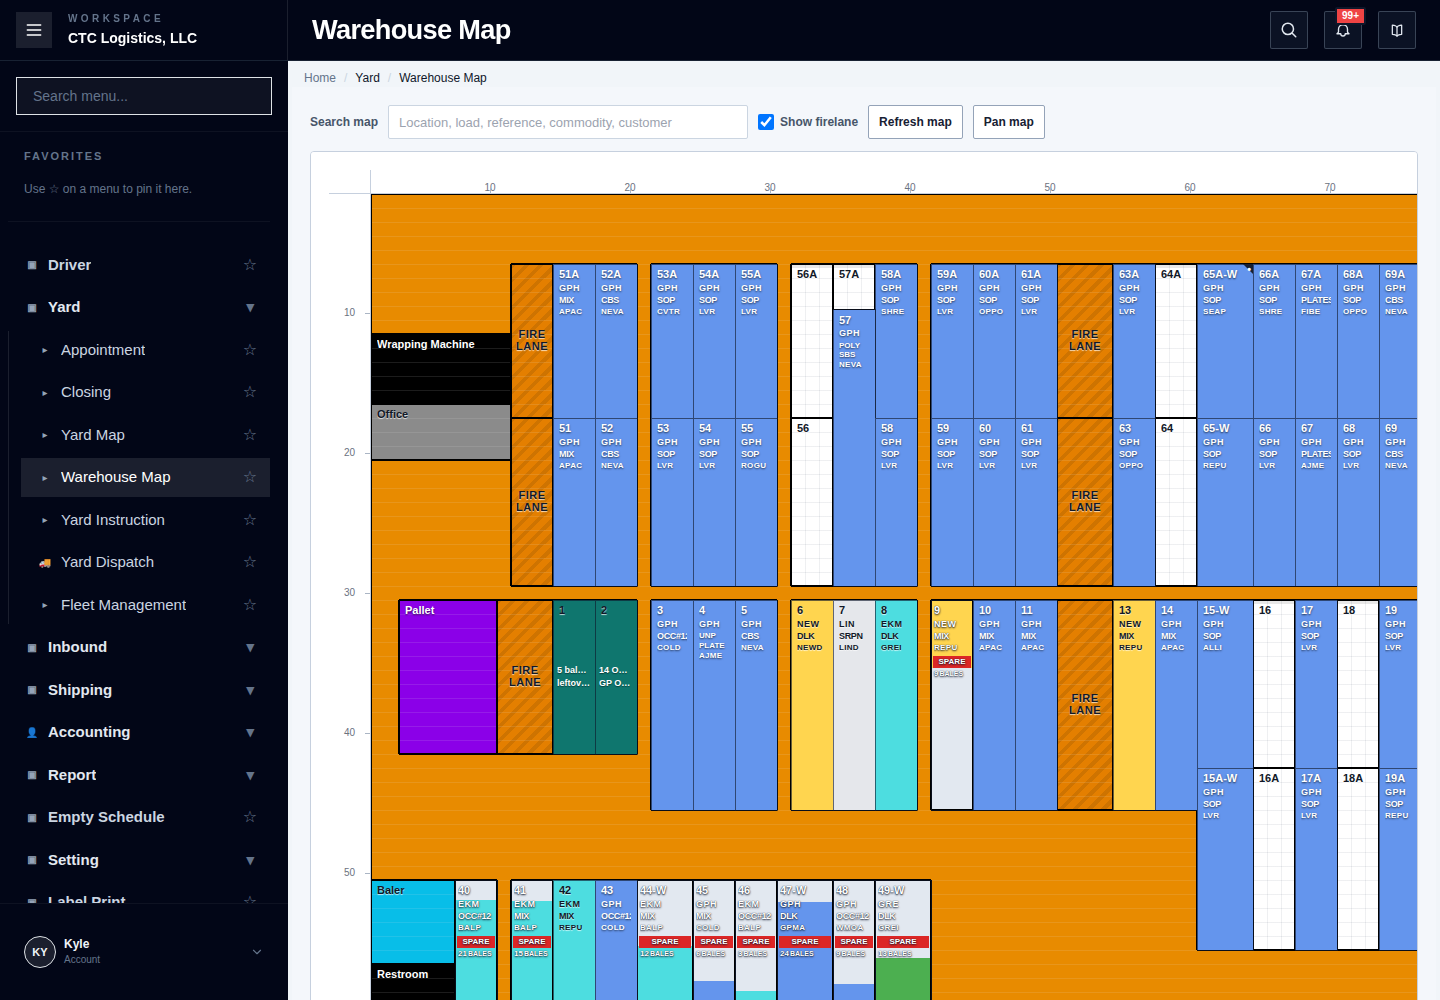Image resolution: width=1440 pixels, height=1000 pixels.
Task: Click the Accounting person icon
Action: [32, 733]
